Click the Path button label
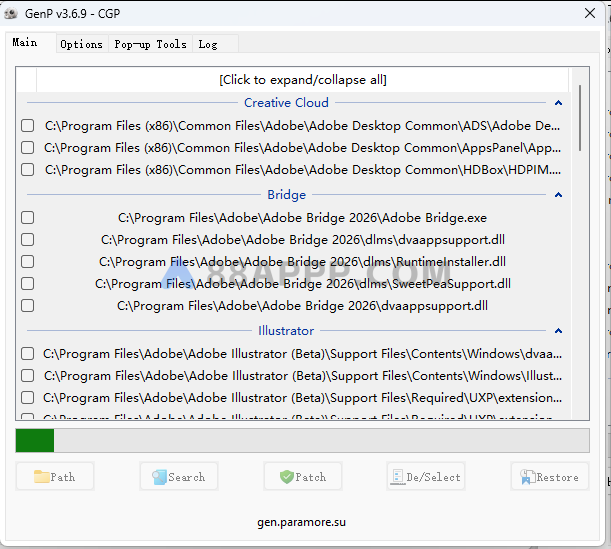Screen dimensions: 611x549 (63, 477)
